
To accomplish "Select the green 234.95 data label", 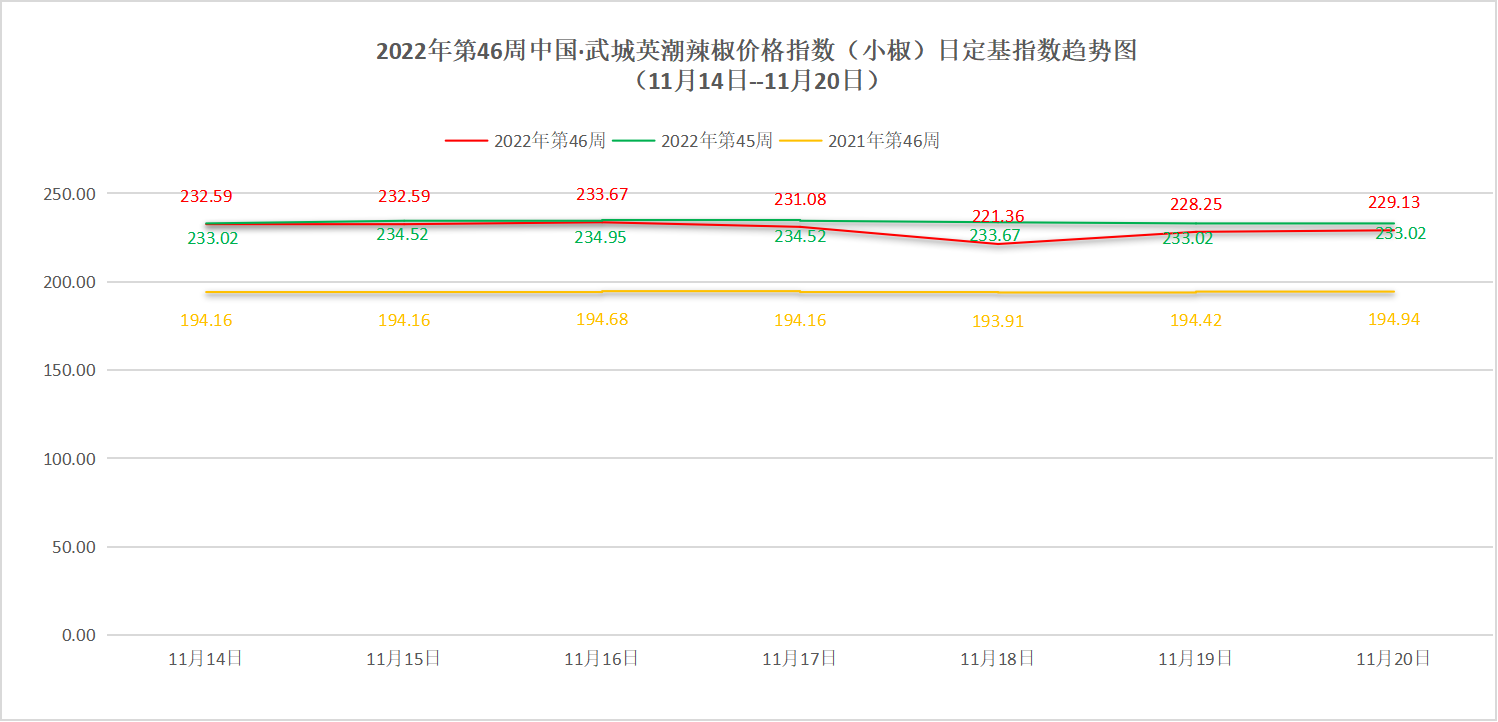I will (x=601, y=238).
